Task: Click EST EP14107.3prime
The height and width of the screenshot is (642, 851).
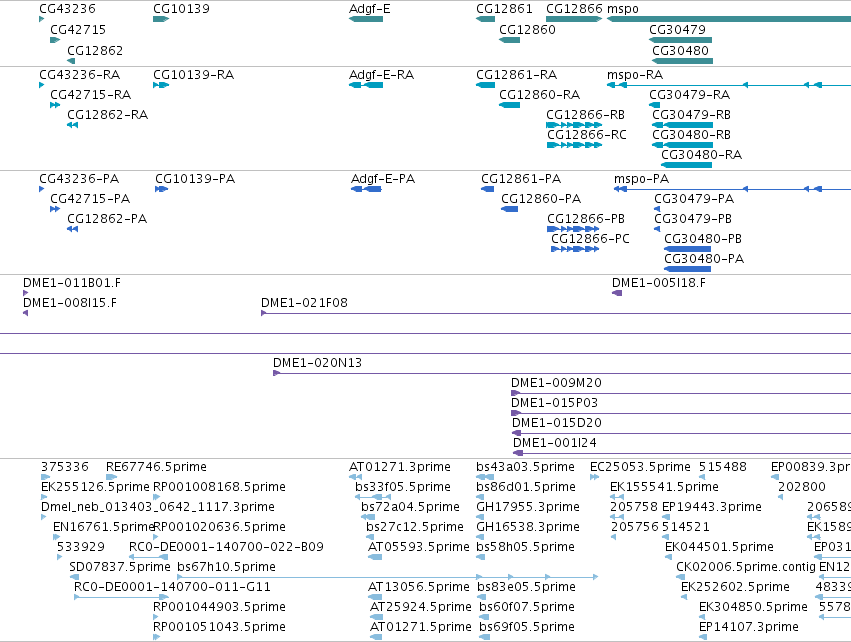Action: [749, 627]
